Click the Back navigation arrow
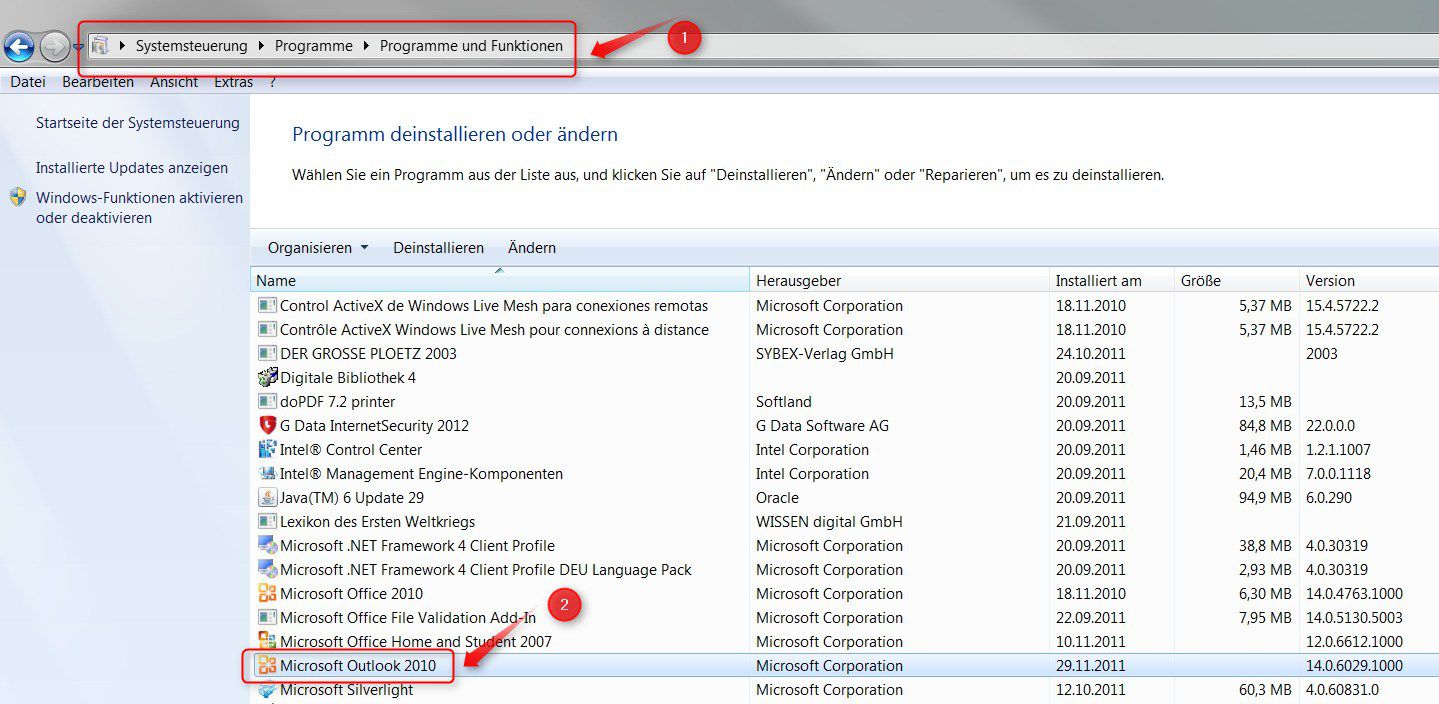 (x=18, y=46)
